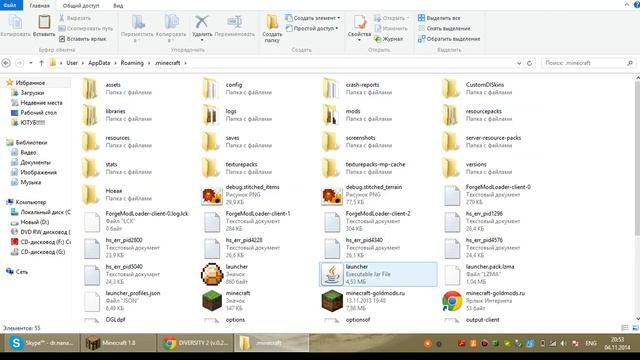Select the launcher Executable Jar File
Screen dimensions: 640x360
[x=378, y=274]
